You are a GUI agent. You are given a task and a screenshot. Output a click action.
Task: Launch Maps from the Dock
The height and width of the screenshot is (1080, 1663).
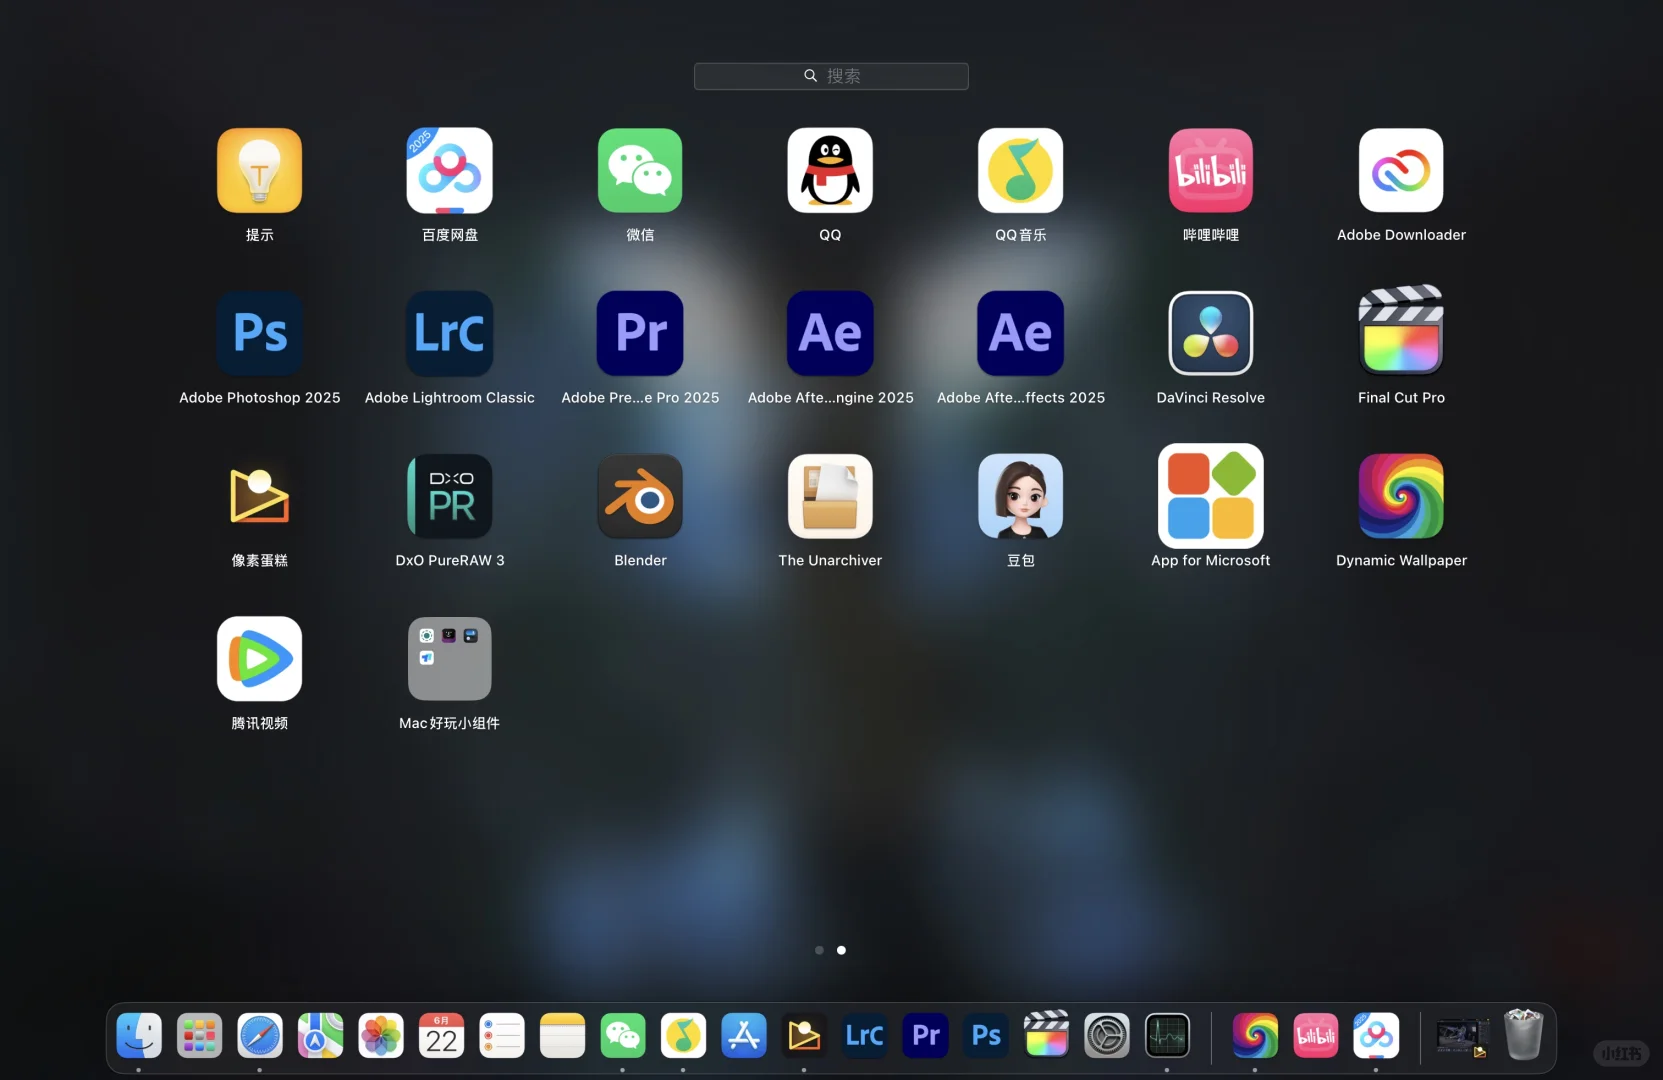[x=320, y=1035]
